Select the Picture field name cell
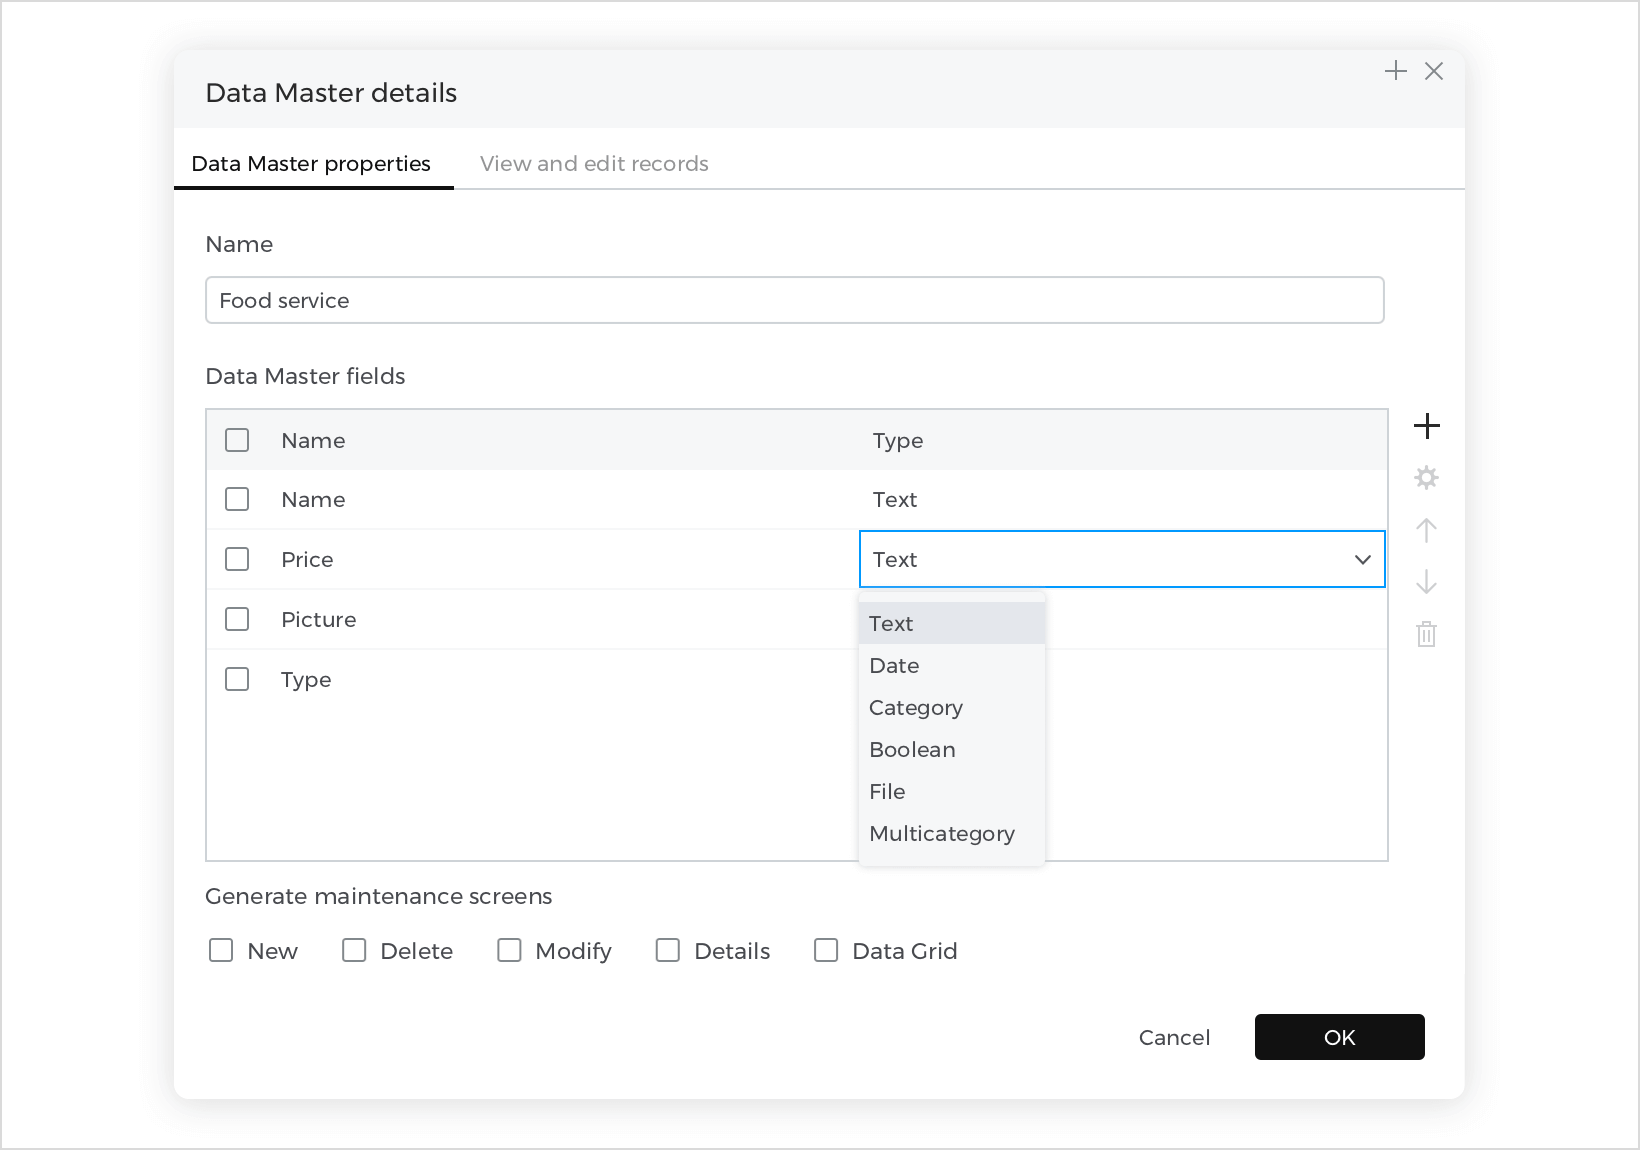The image size is (1640, 1150). click(x=318, y=619)
